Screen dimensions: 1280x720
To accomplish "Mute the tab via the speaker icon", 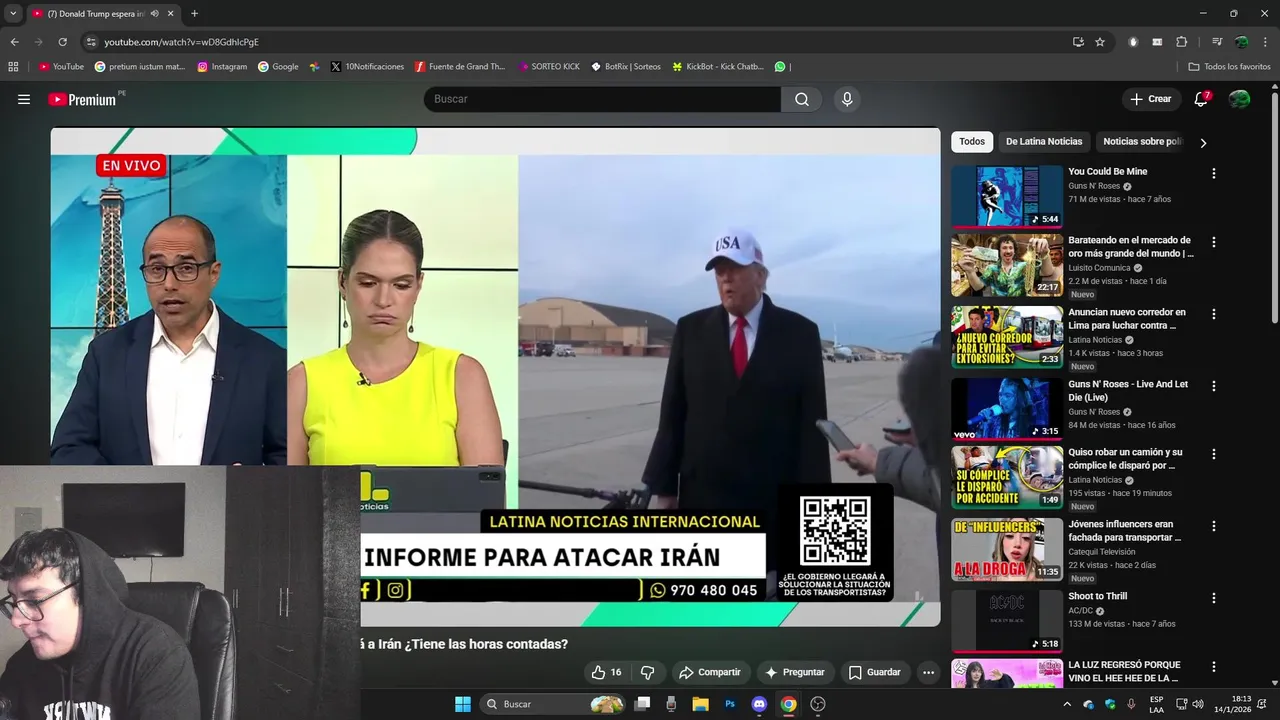I will click(x=154, y=14).
